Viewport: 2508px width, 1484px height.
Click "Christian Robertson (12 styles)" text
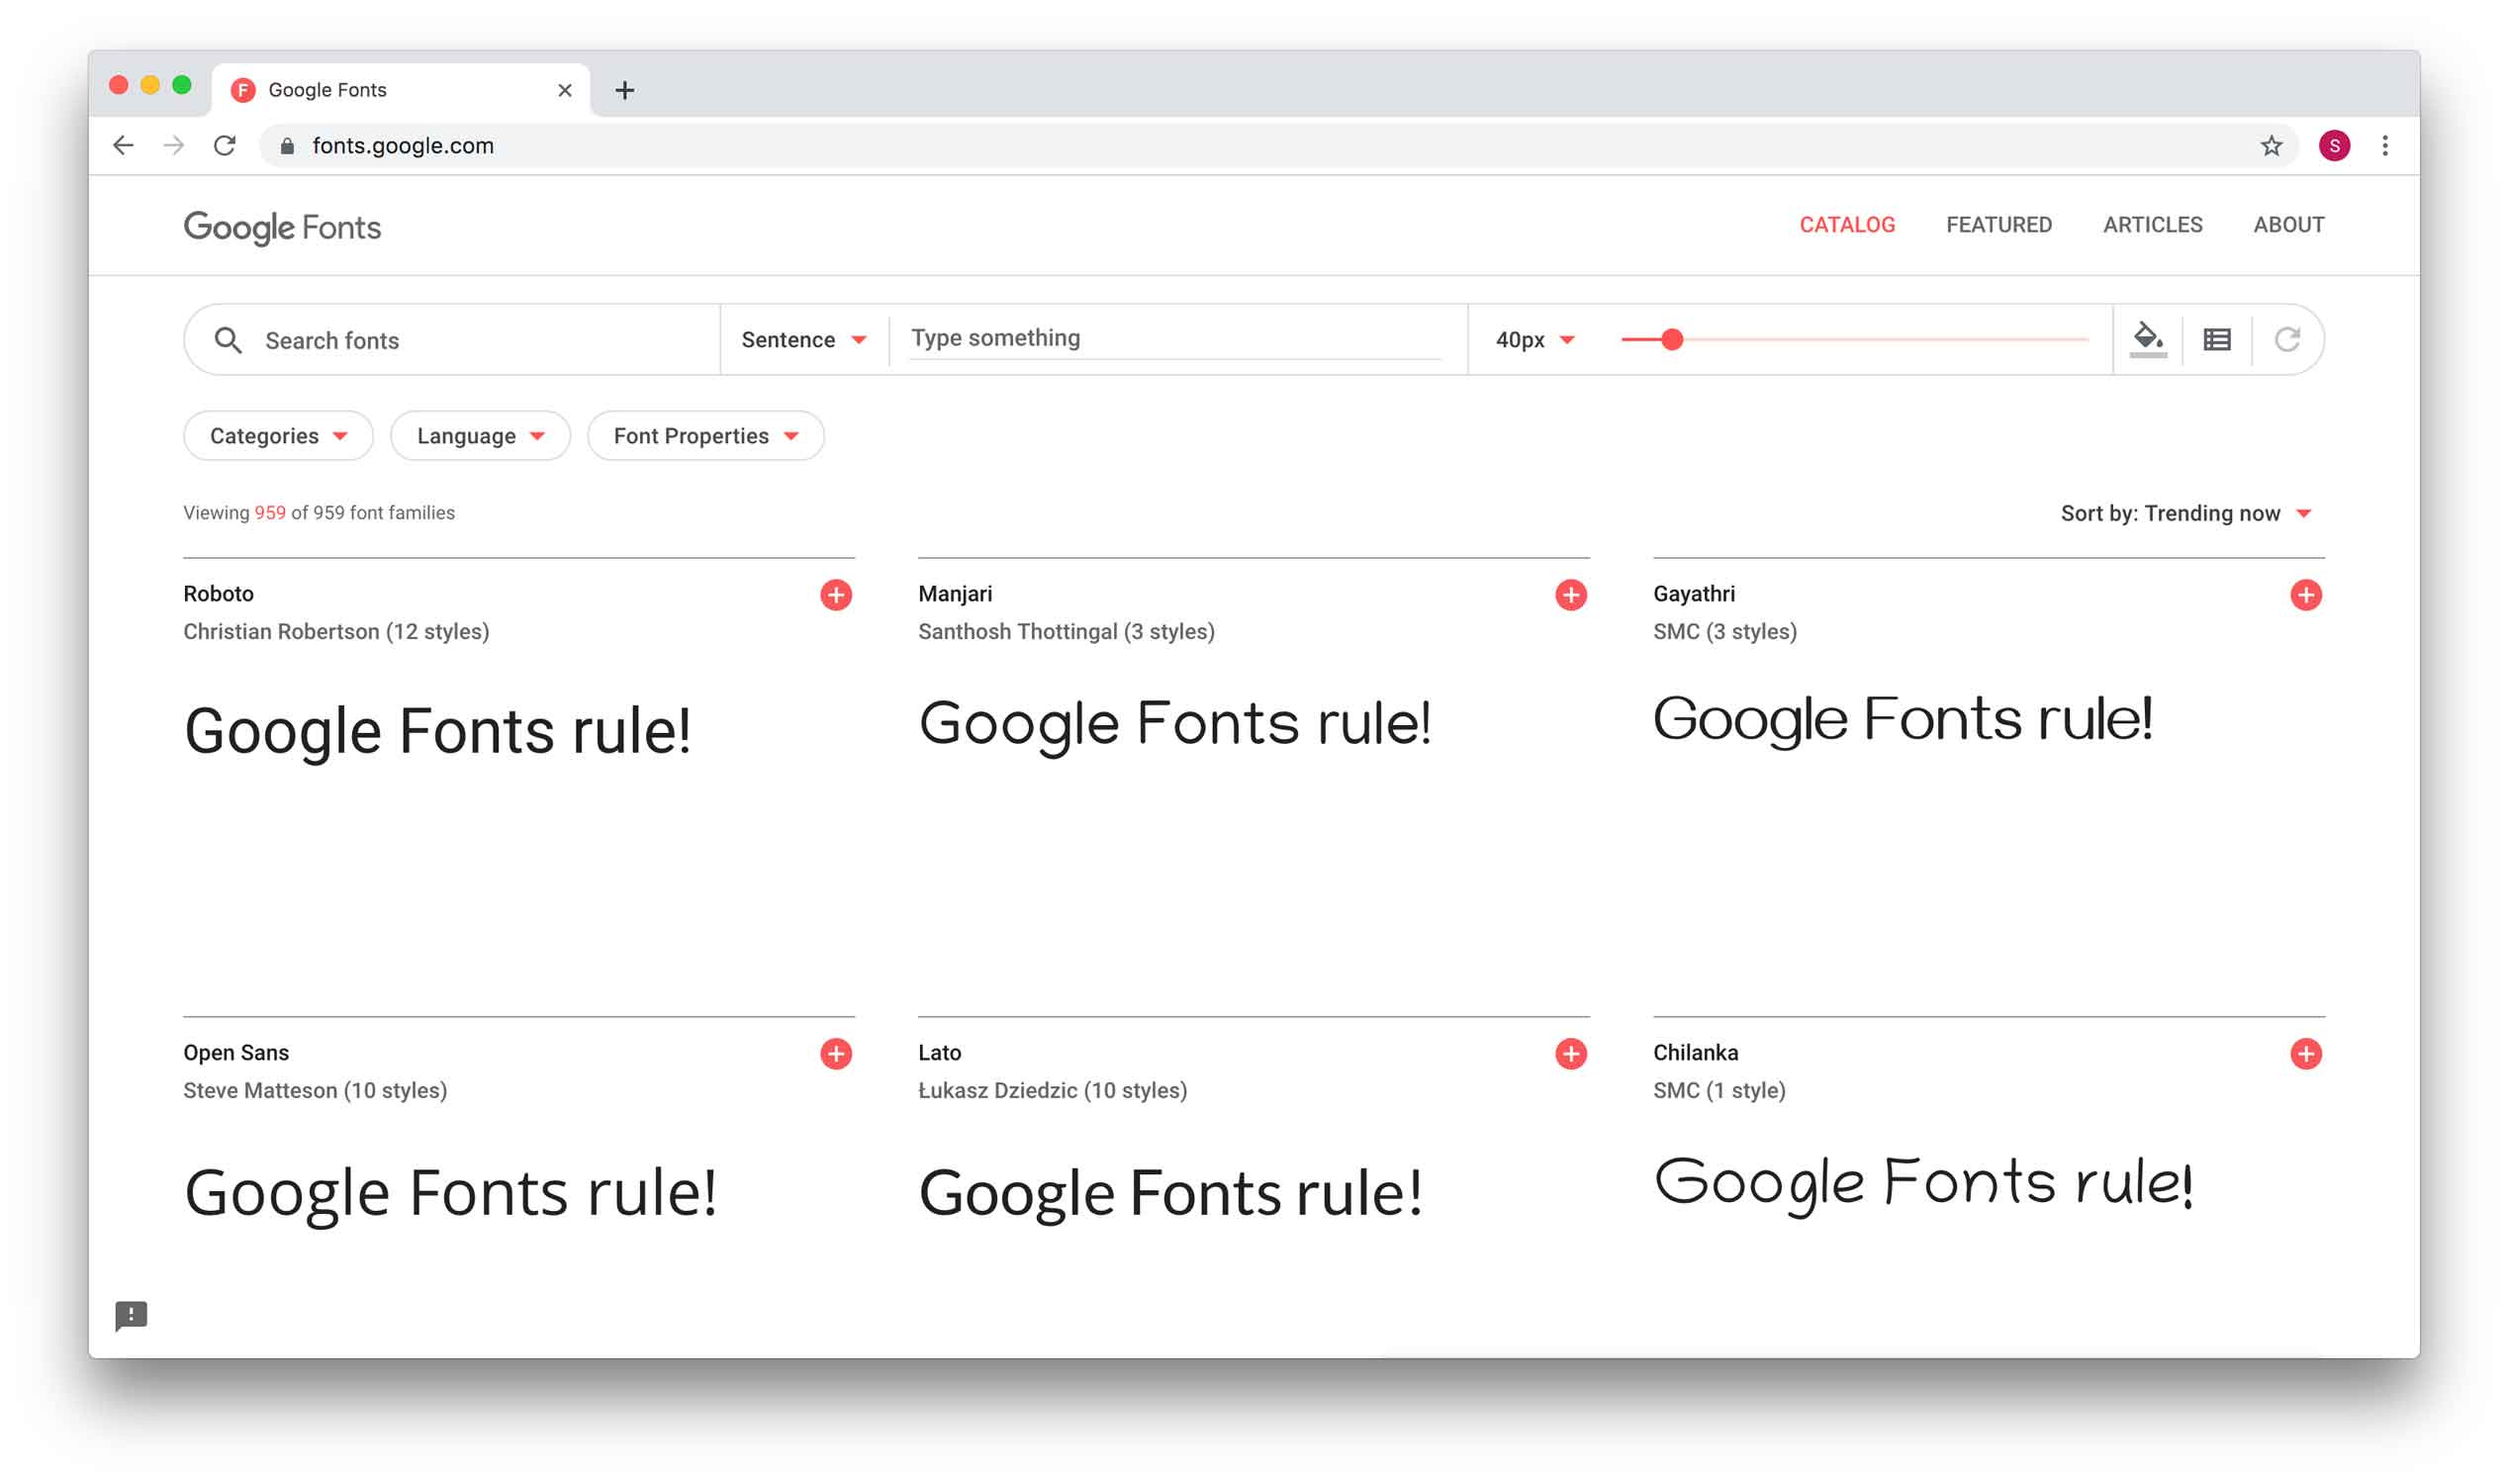tap(336, 632)
